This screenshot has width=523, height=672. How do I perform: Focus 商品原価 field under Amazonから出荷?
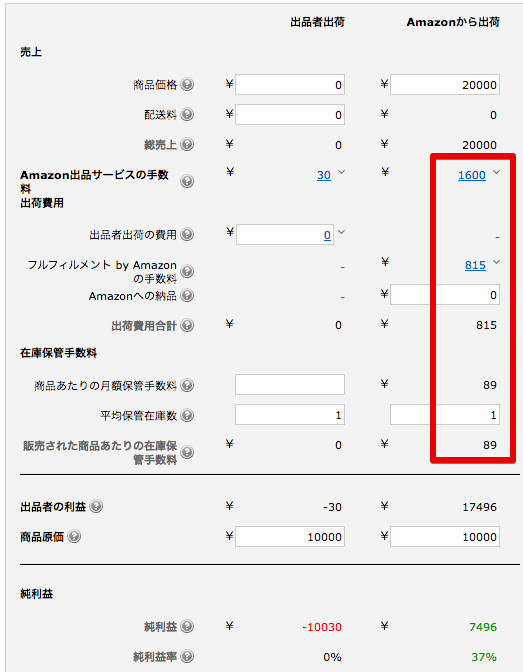click(445, 536)
